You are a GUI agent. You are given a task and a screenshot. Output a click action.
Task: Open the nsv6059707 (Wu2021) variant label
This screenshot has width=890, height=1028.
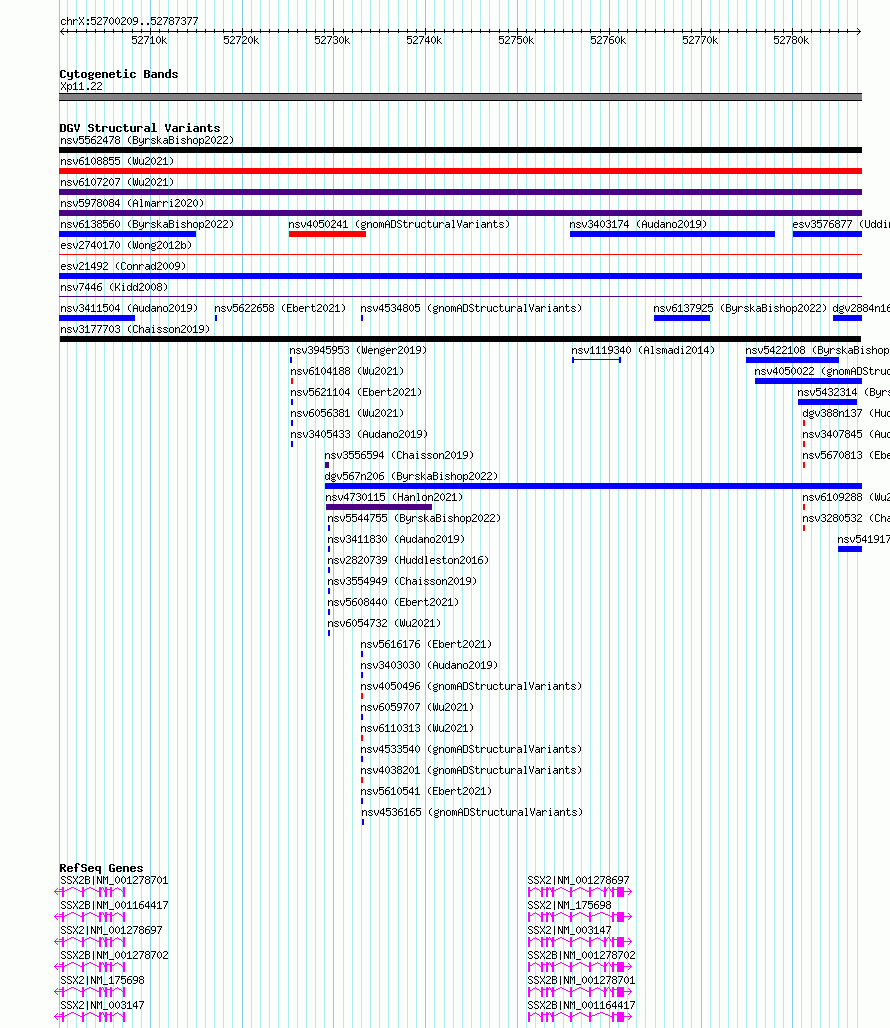[417, 707]
